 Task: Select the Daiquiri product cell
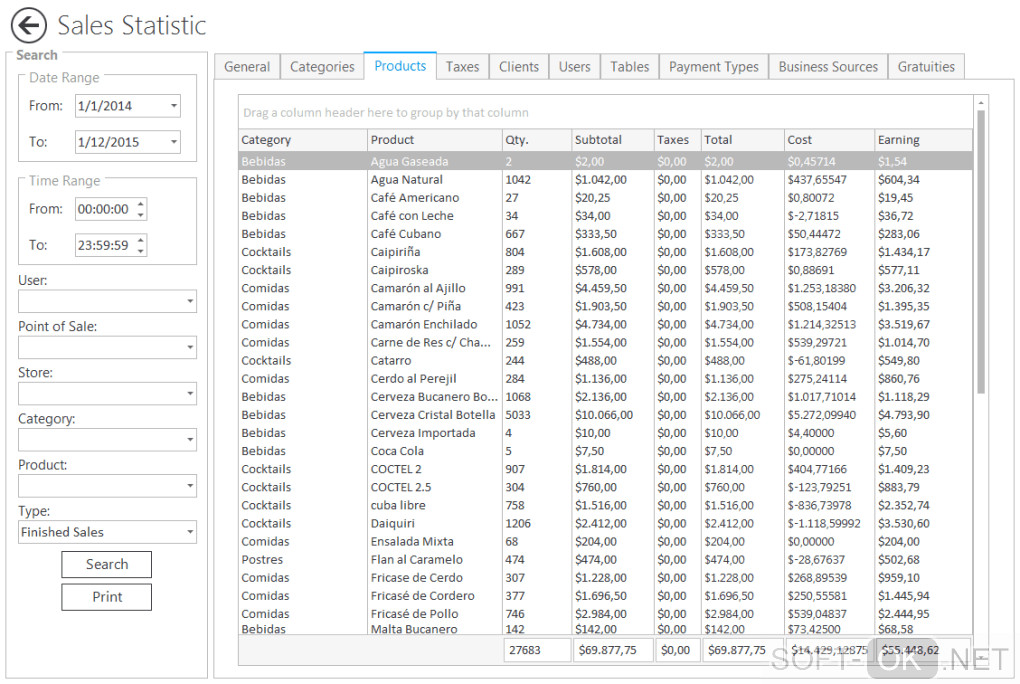coord(435,524)
